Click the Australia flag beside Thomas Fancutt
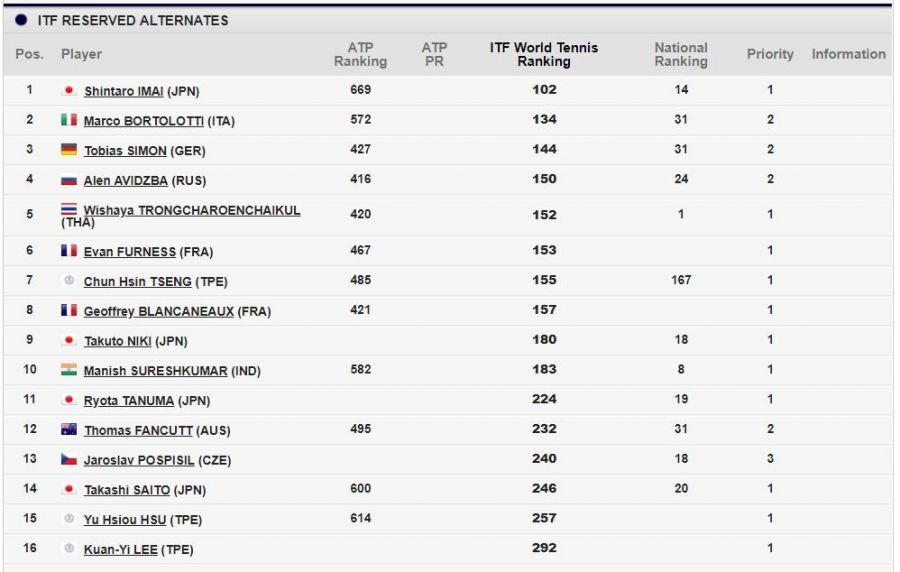Viewport: 900px width, 572px height. coord(69,430)
